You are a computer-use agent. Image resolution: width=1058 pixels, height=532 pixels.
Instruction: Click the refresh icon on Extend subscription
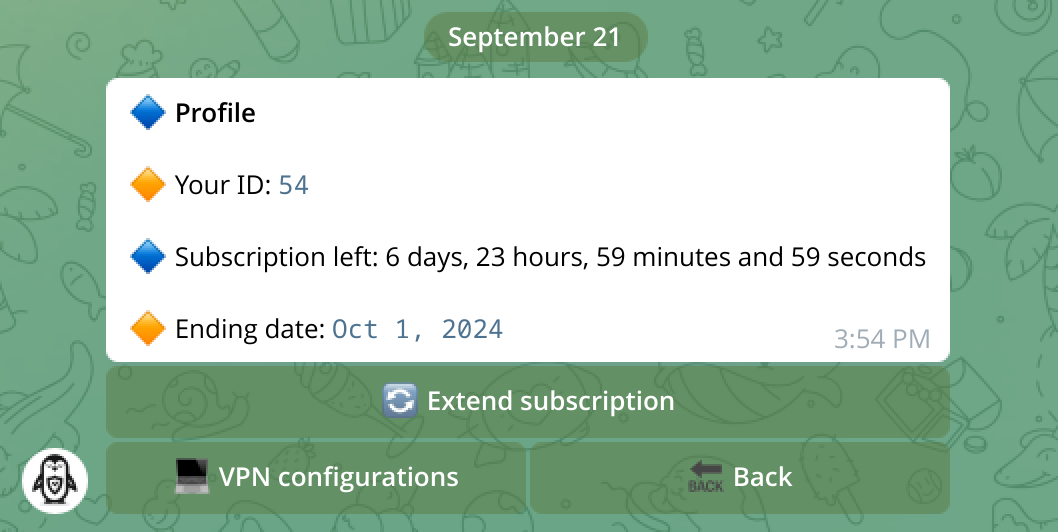pos(399,402)
